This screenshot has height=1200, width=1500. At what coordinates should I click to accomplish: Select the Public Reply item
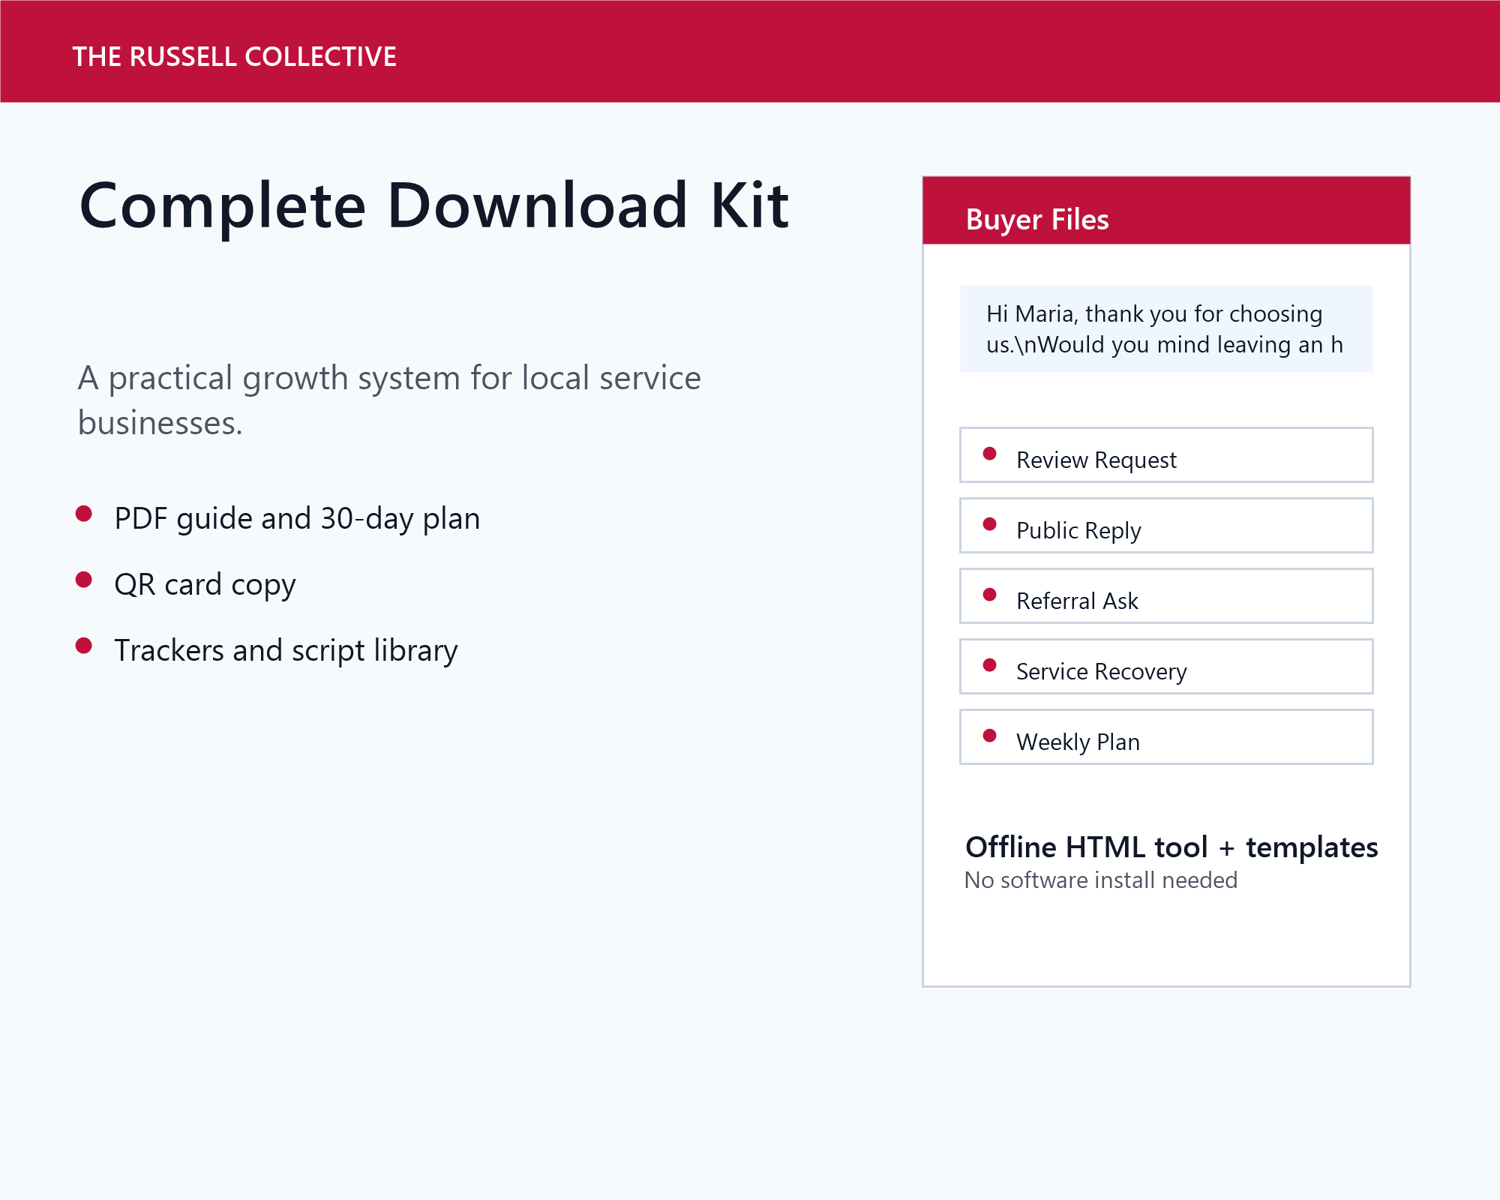click(x=1166, y=525)
